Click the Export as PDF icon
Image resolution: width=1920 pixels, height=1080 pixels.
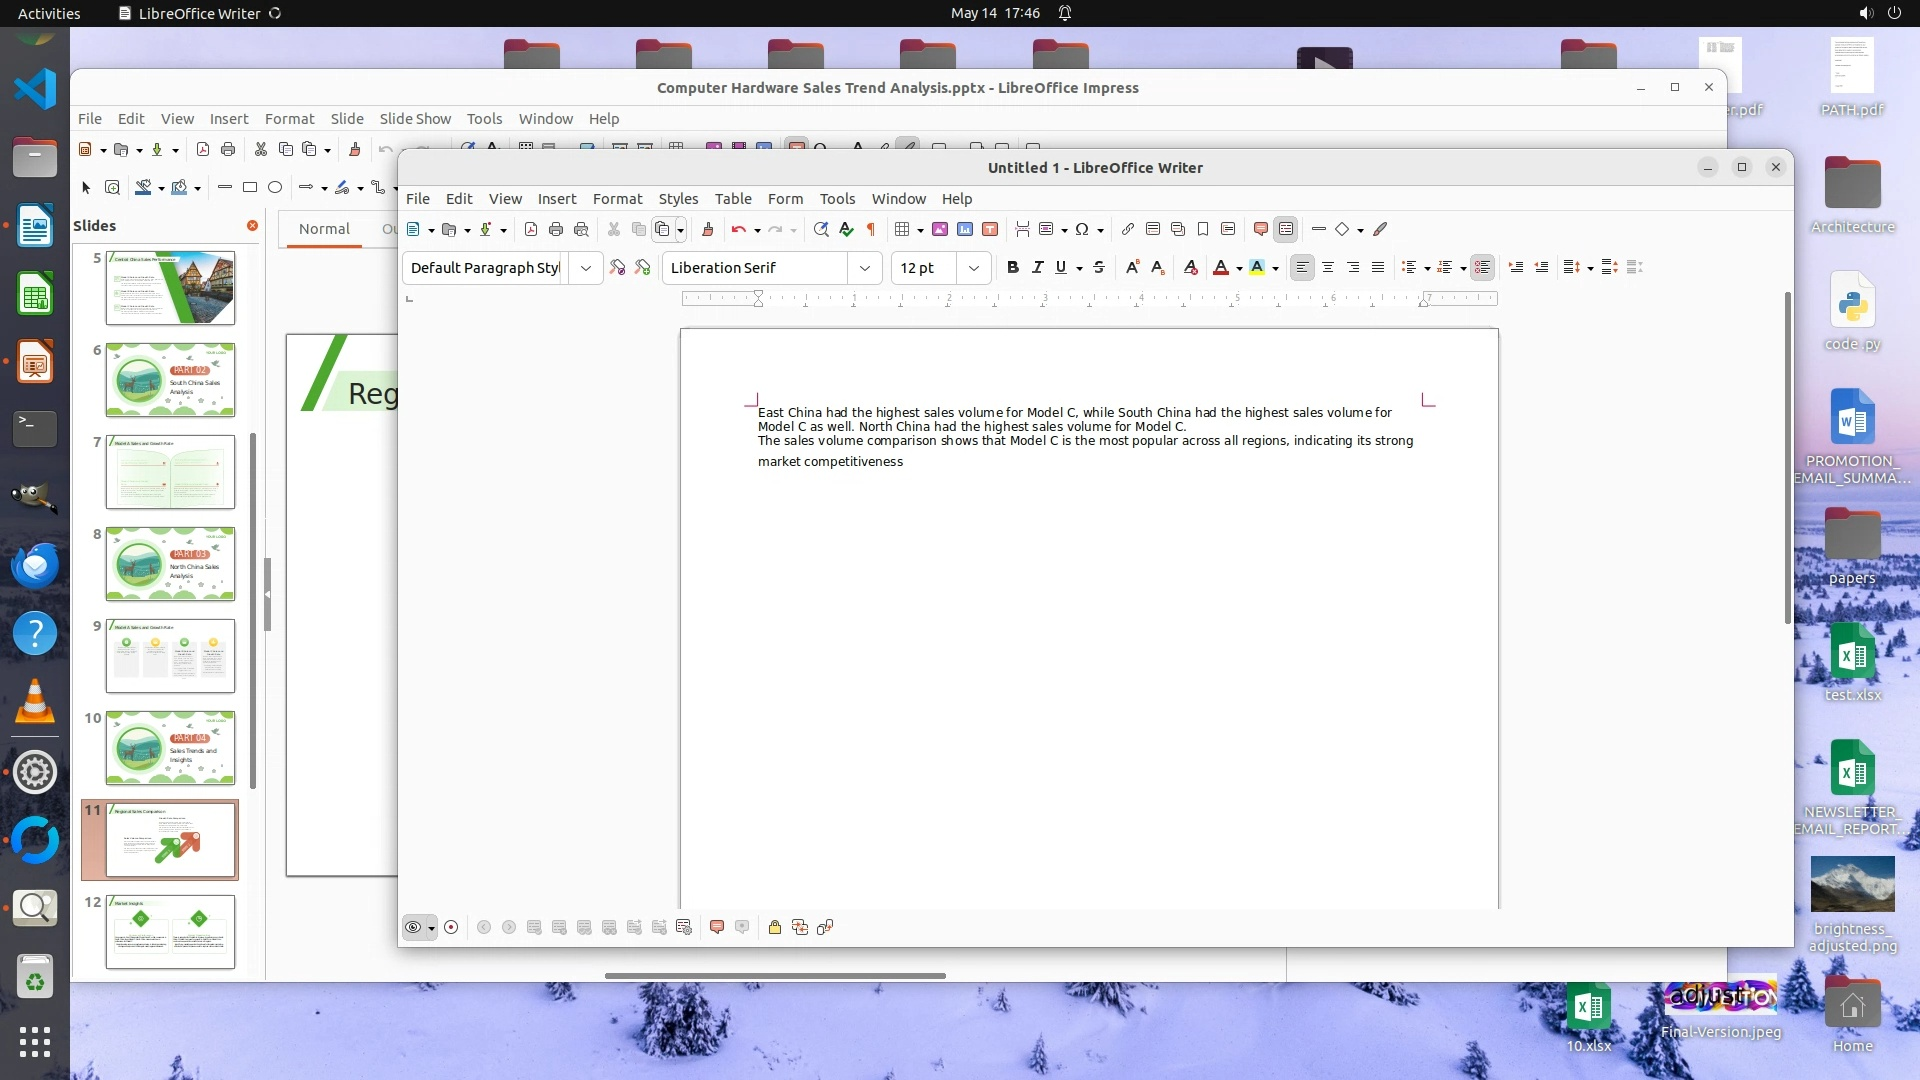530,229
